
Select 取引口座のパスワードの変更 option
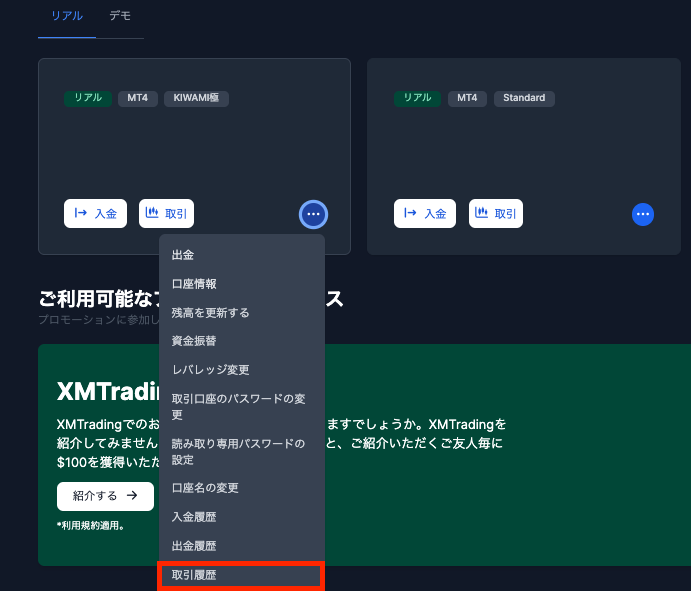pyautogui.click(x=238, y=406)
